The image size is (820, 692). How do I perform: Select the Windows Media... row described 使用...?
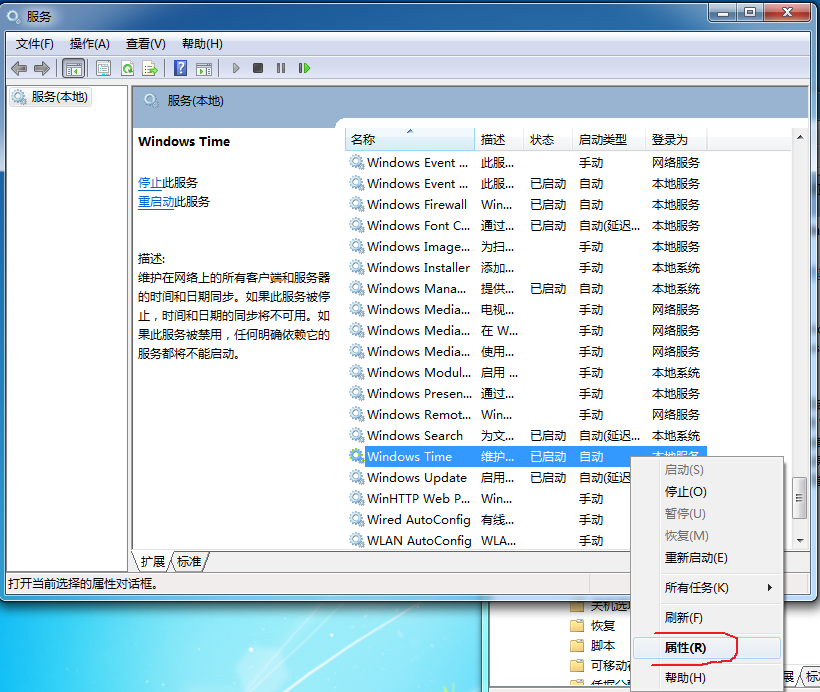[x=527, y=351]
